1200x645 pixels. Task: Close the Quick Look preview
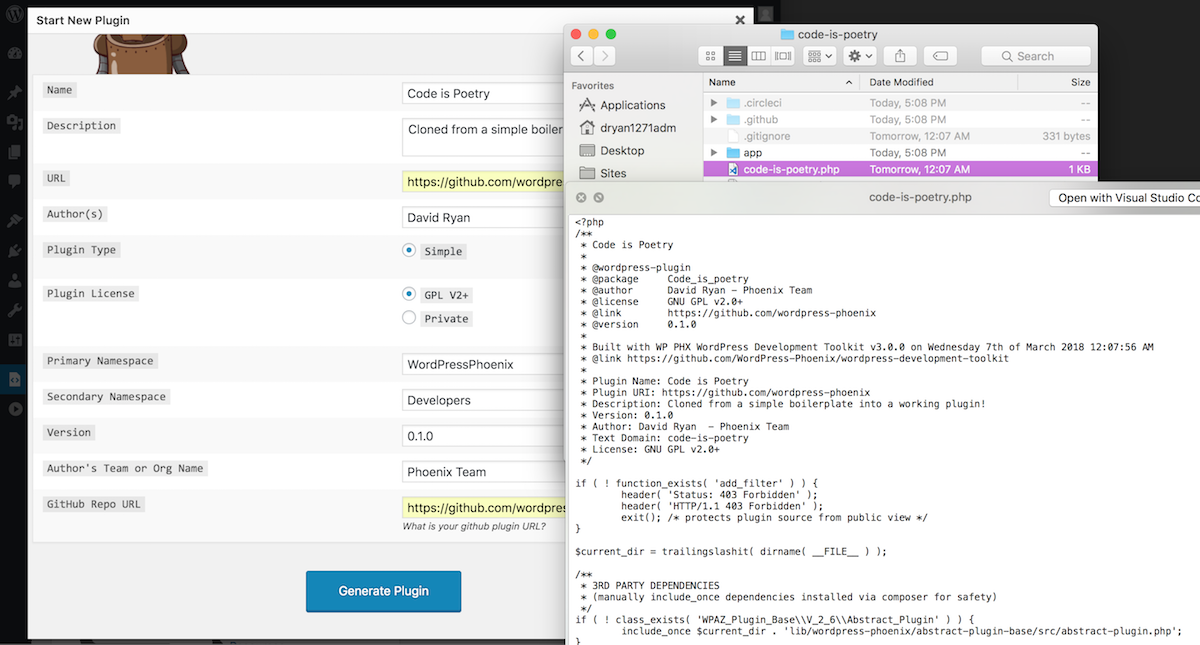coord(582,198)
